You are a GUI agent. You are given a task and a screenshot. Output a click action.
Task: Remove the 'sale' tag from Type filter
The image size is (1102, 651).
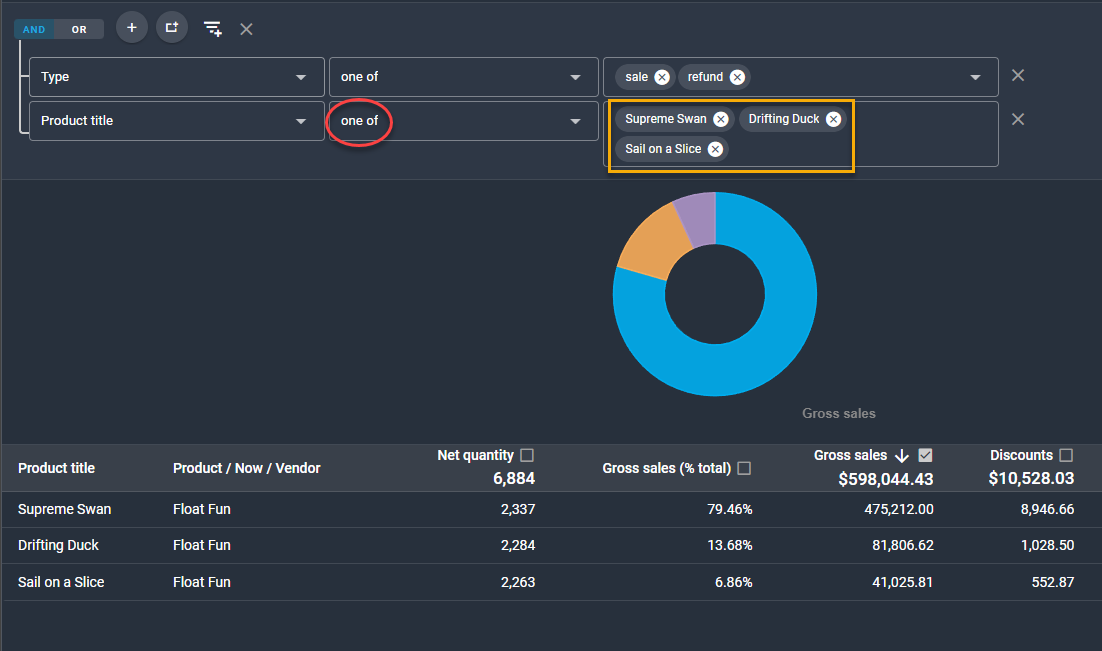pyautogui.click(x=662, y=77)
